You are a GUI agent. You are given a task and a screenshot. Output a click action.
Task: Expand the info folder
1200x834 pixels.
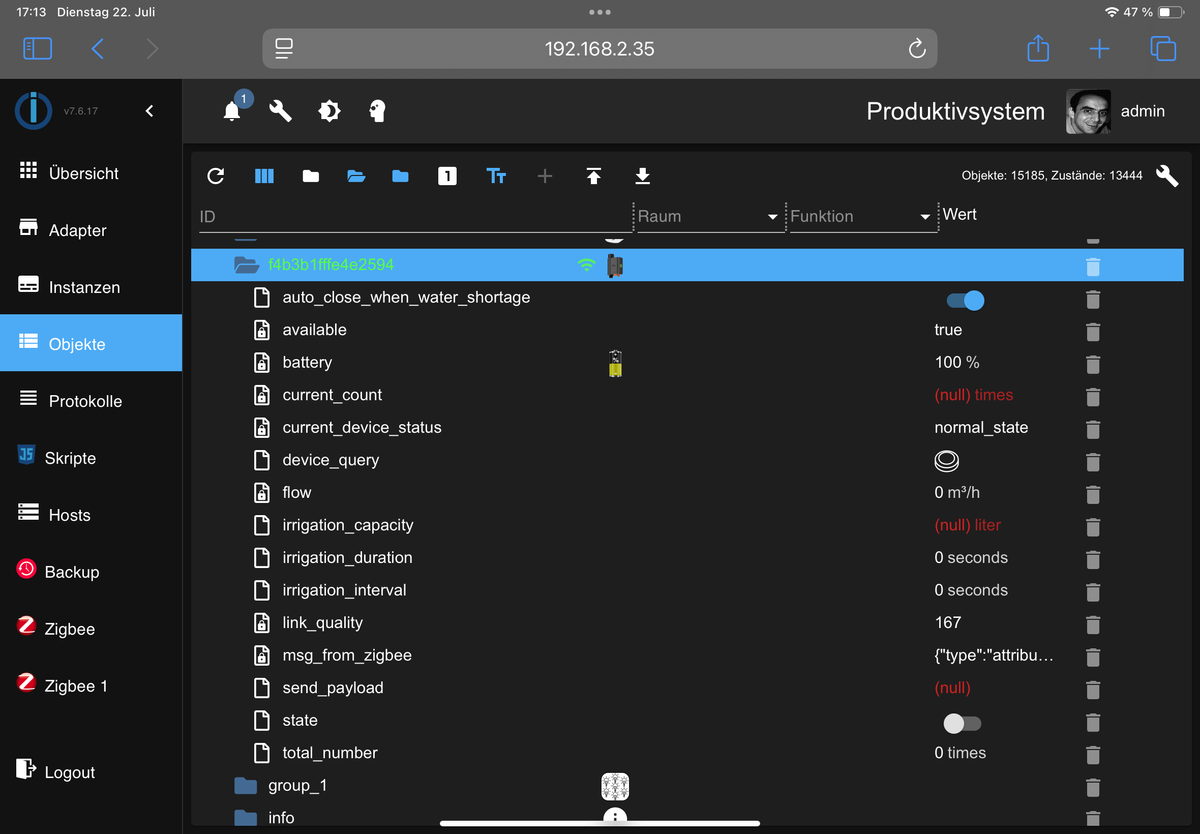245,818
